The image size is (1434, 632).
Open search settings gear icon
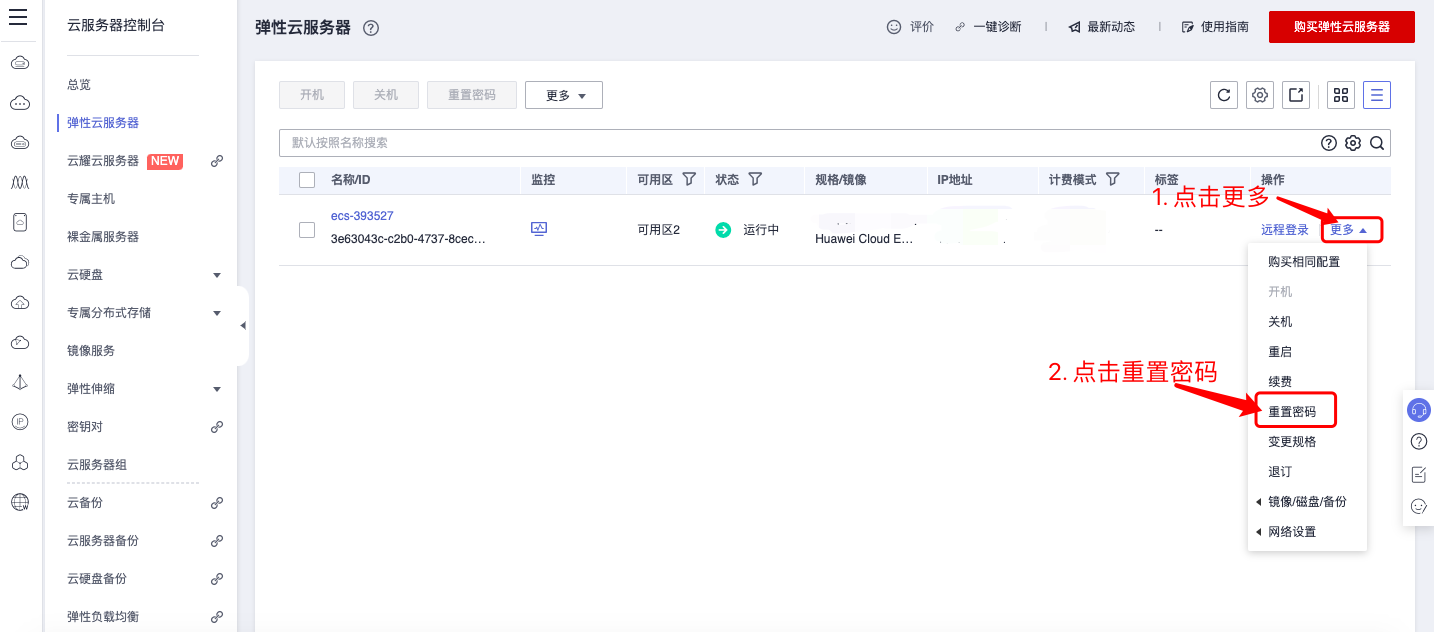pyautogui.click(x=1353, y=143)
